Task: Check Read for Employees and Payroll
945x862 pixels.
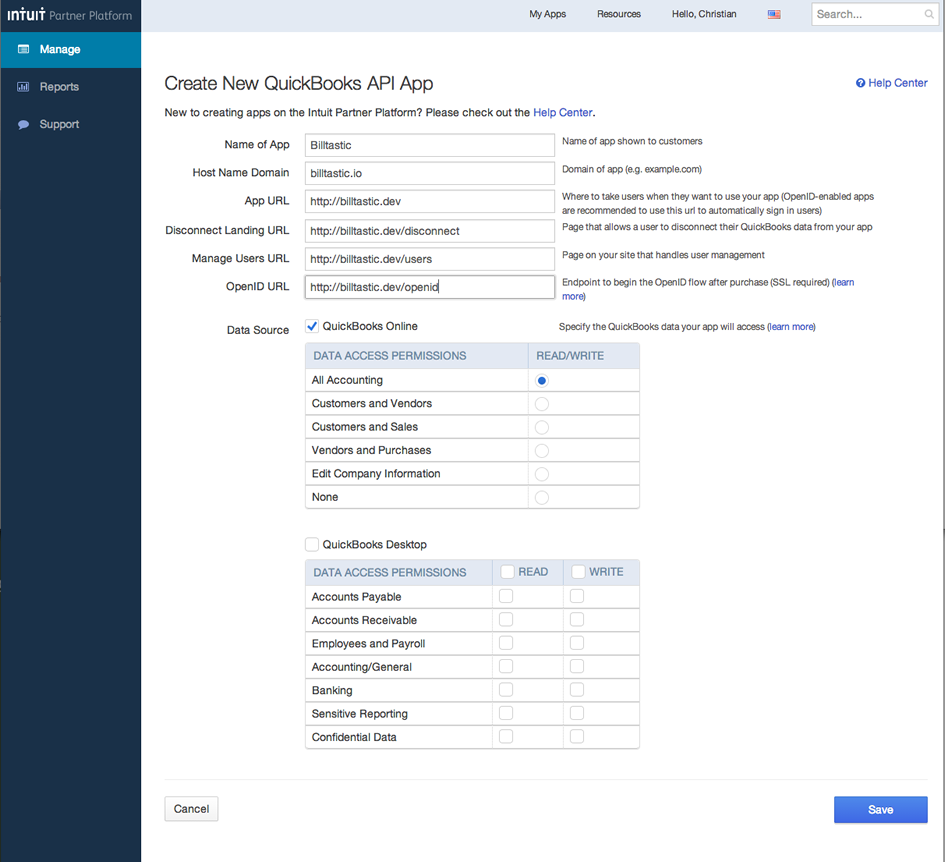Action: click(x=506, y=643)
